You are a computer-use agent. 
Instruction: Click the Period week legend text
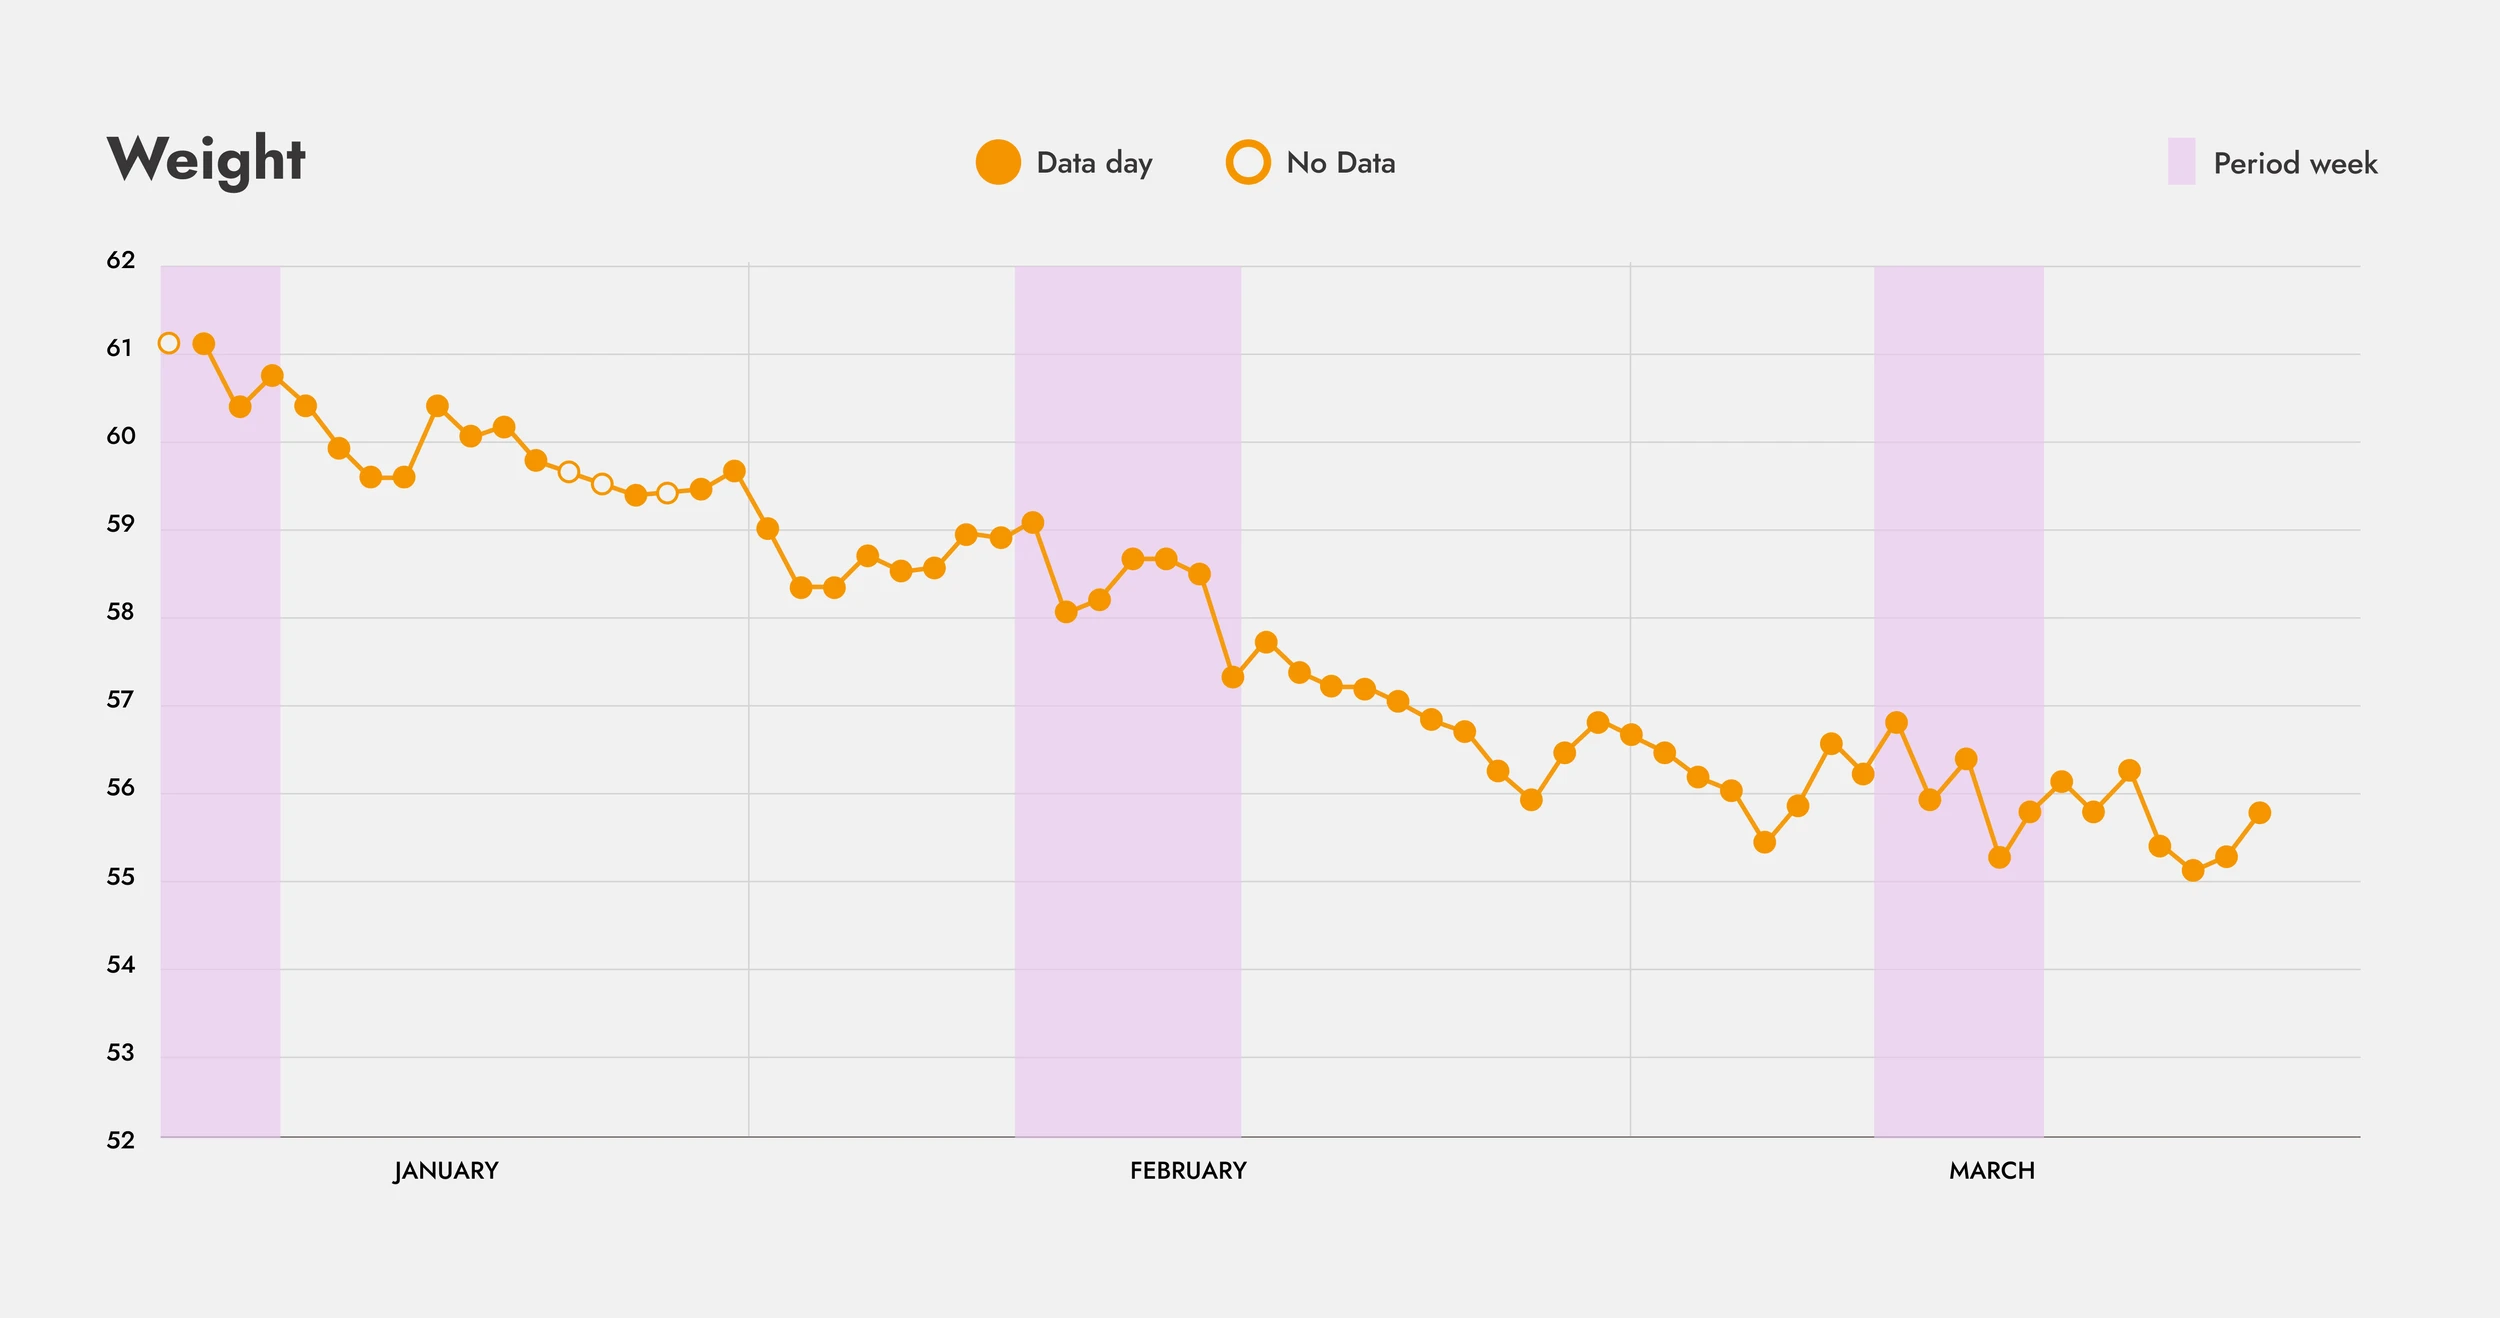(x=2295, y=163)
